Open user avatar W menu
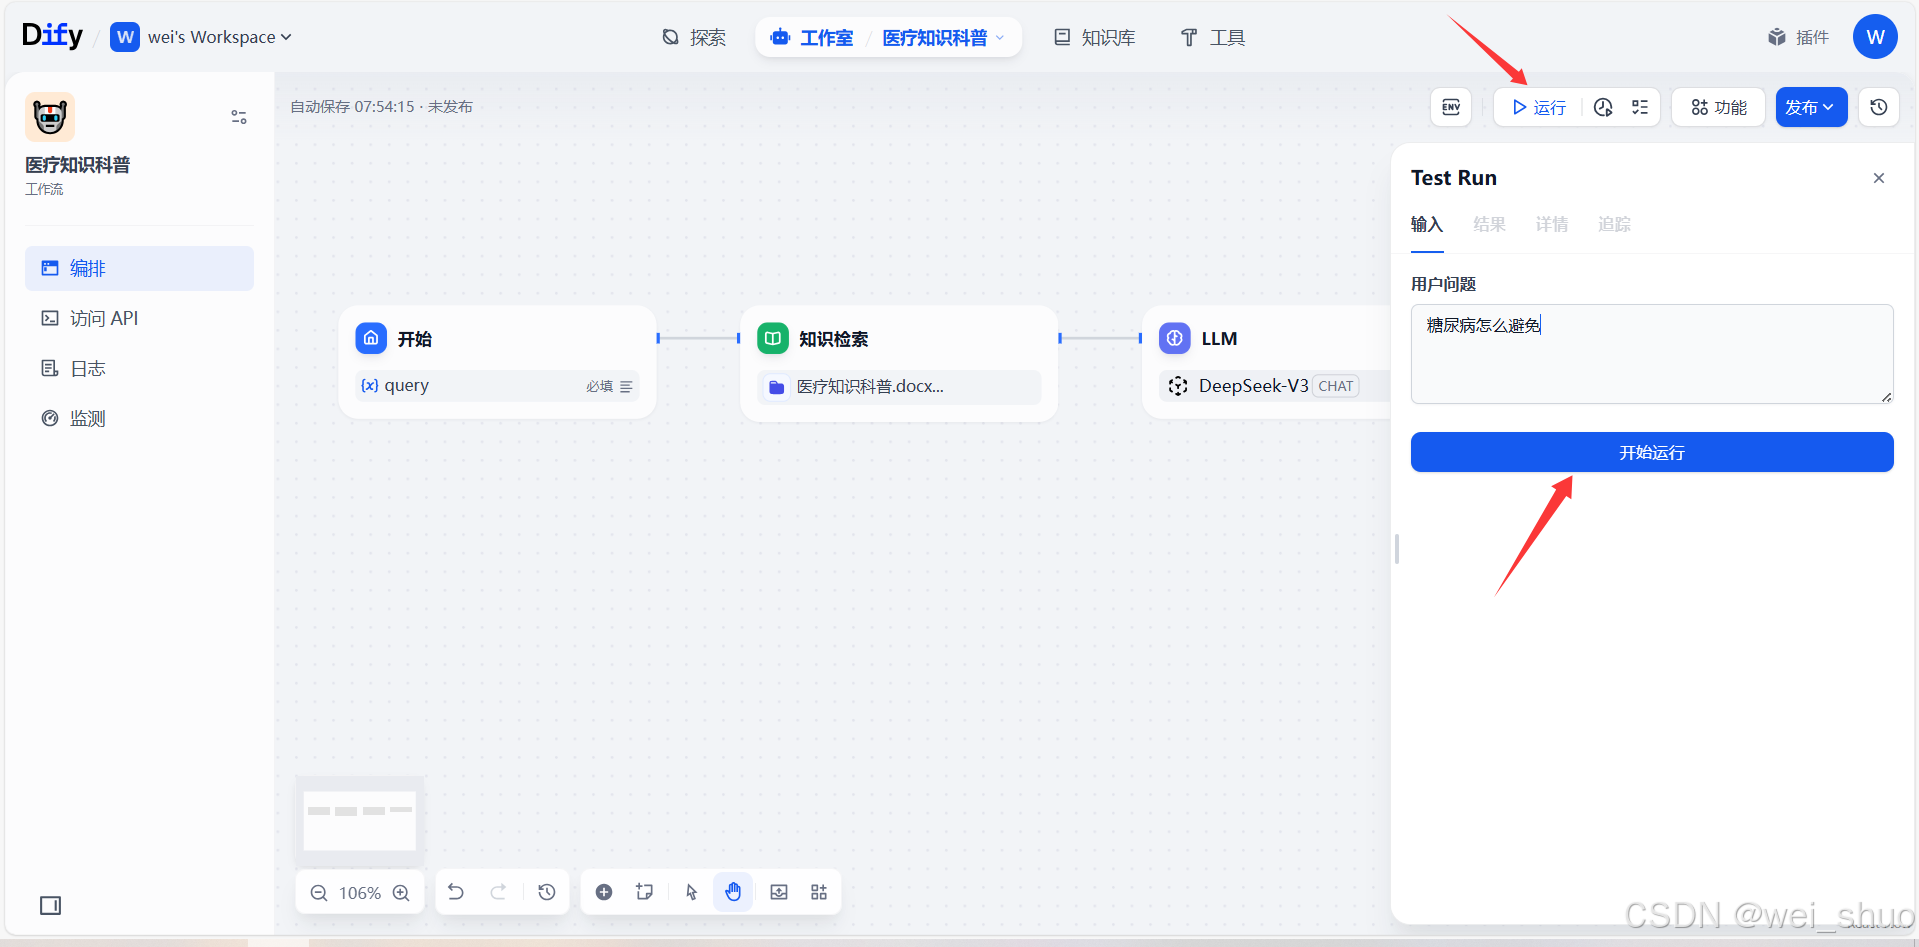Image resolution: width=1919 pixels, height=947 pixels. pyautogui.click(x=1875, y=37)
